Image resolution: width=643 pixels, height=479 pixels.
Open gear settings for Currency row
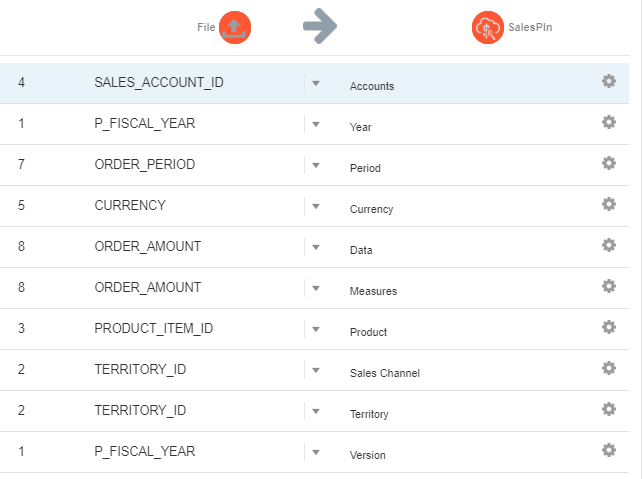pyautogui.click(x=608, y=204)
